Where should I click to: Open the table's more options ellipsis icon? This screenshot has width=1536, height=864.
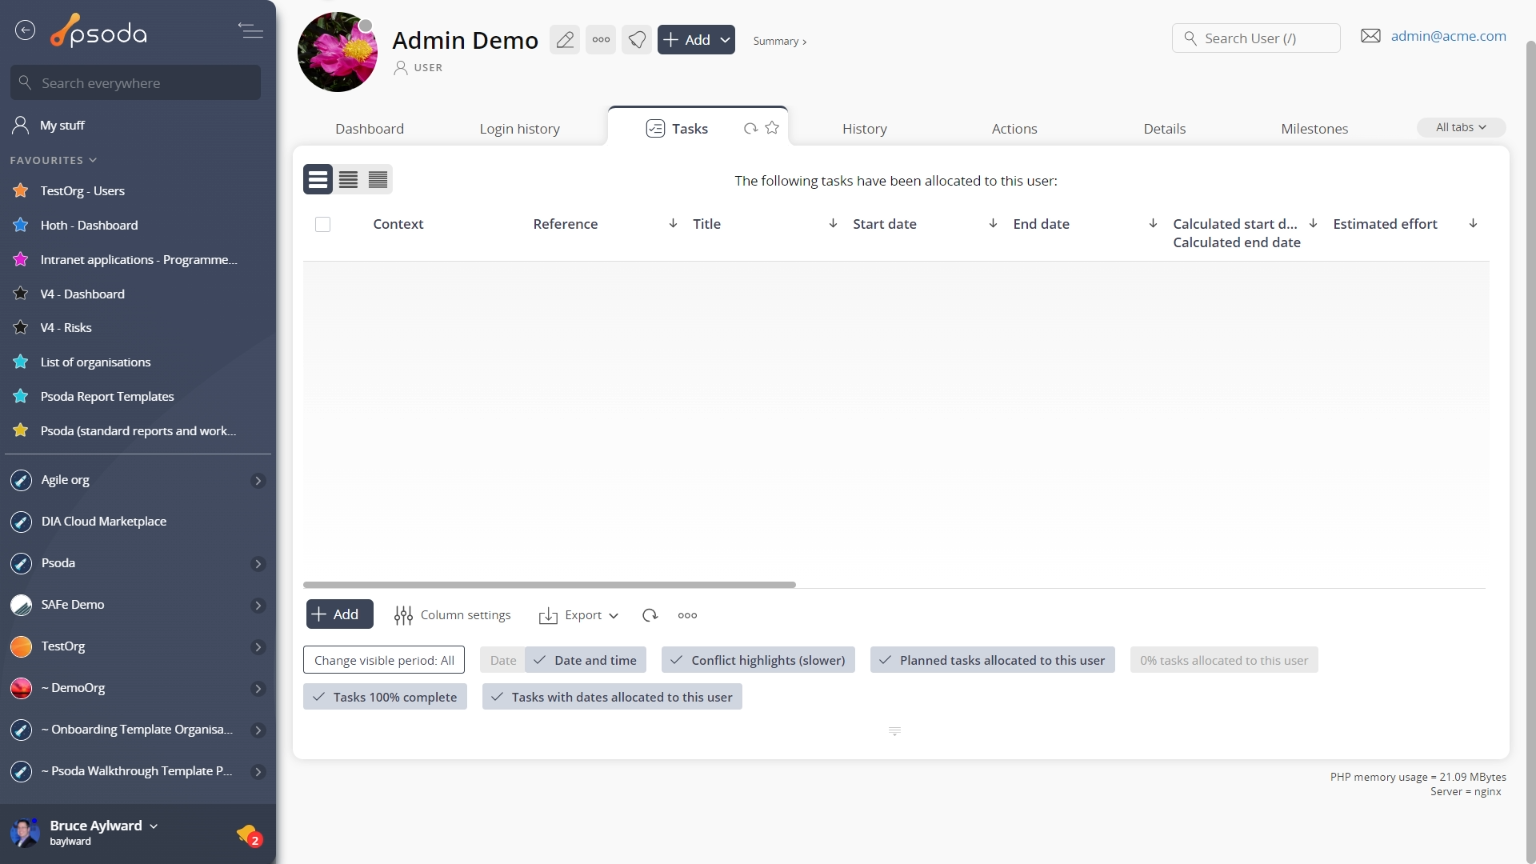click(687, 615)
